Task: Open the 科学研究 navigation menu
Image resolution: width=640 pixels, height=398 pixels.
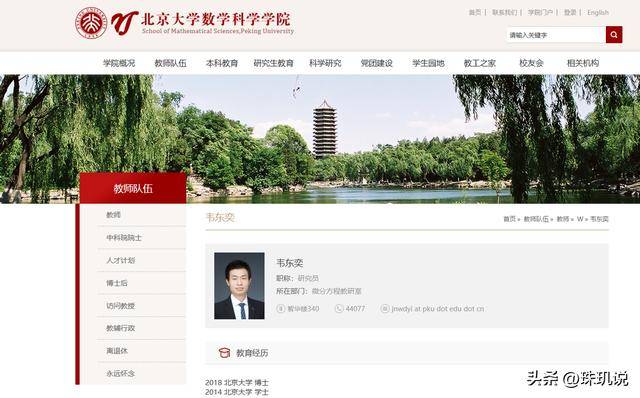Action: coord(325,63)
